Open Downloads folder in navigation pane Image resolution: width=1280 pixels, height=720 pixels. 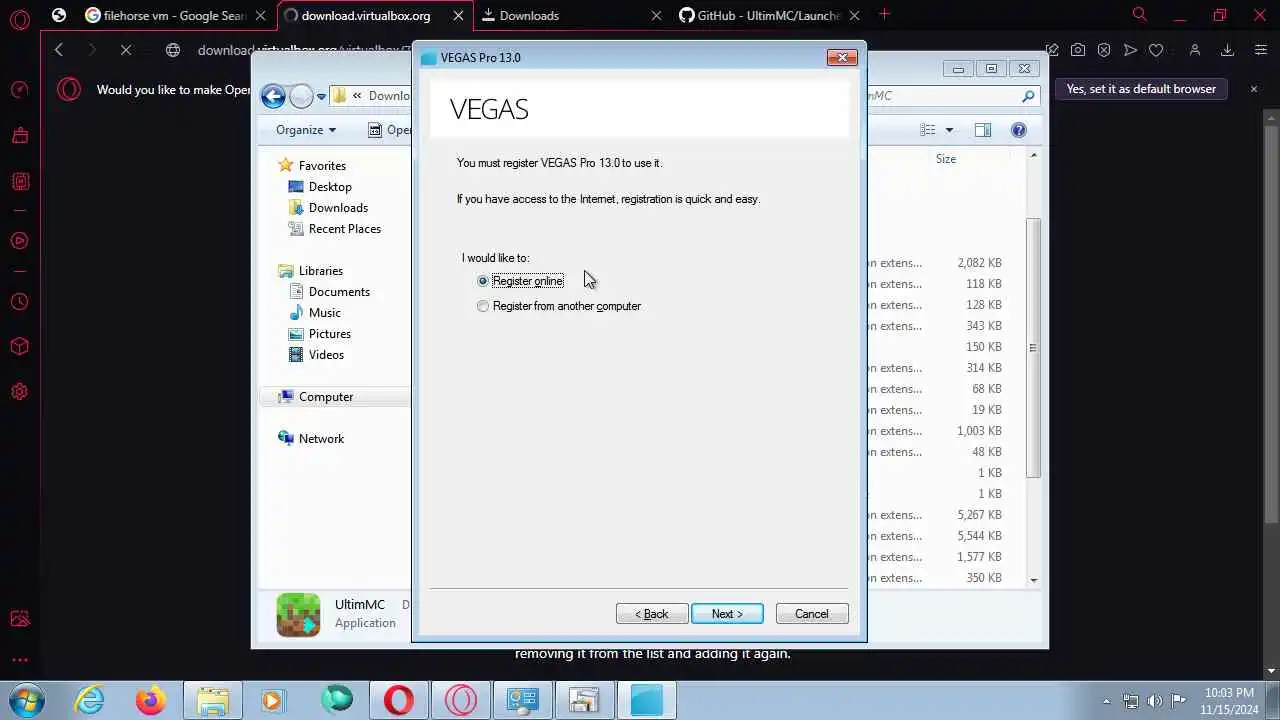pos(338,208)
